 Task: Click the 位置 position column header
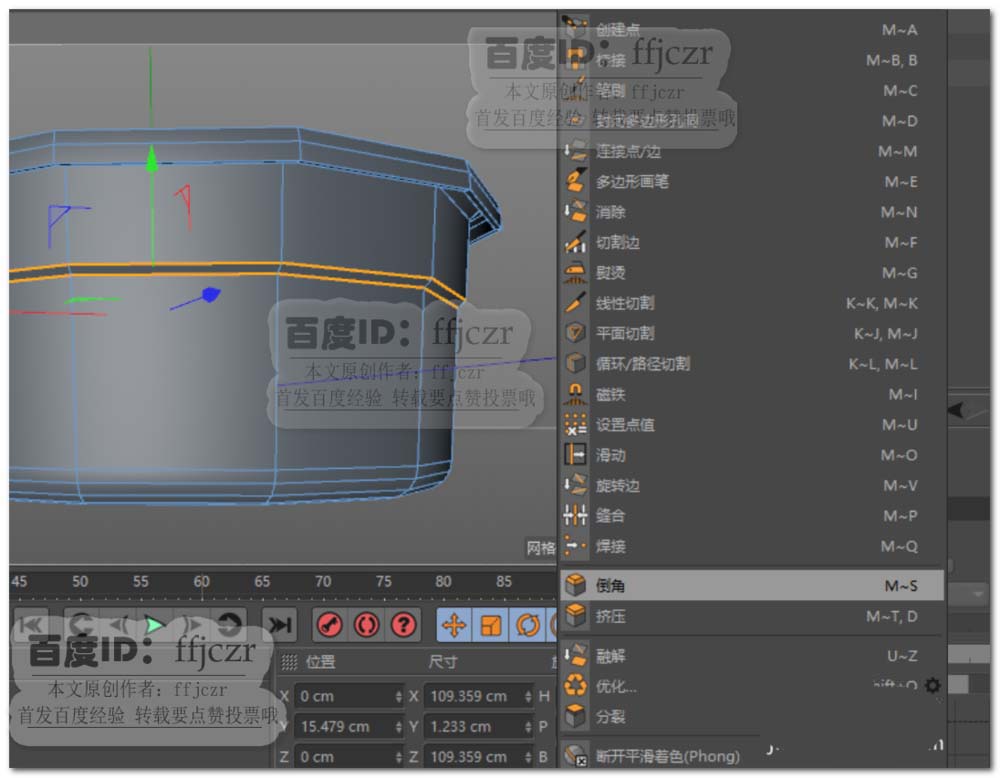point(320,662)
